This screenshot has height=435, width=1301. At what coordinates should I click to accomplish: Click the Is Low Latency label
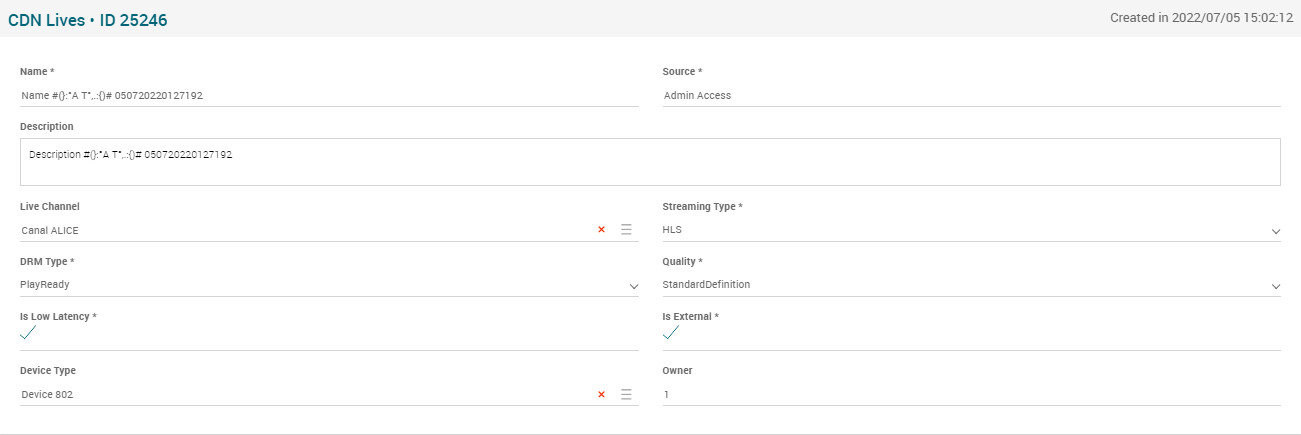point(57,316)
